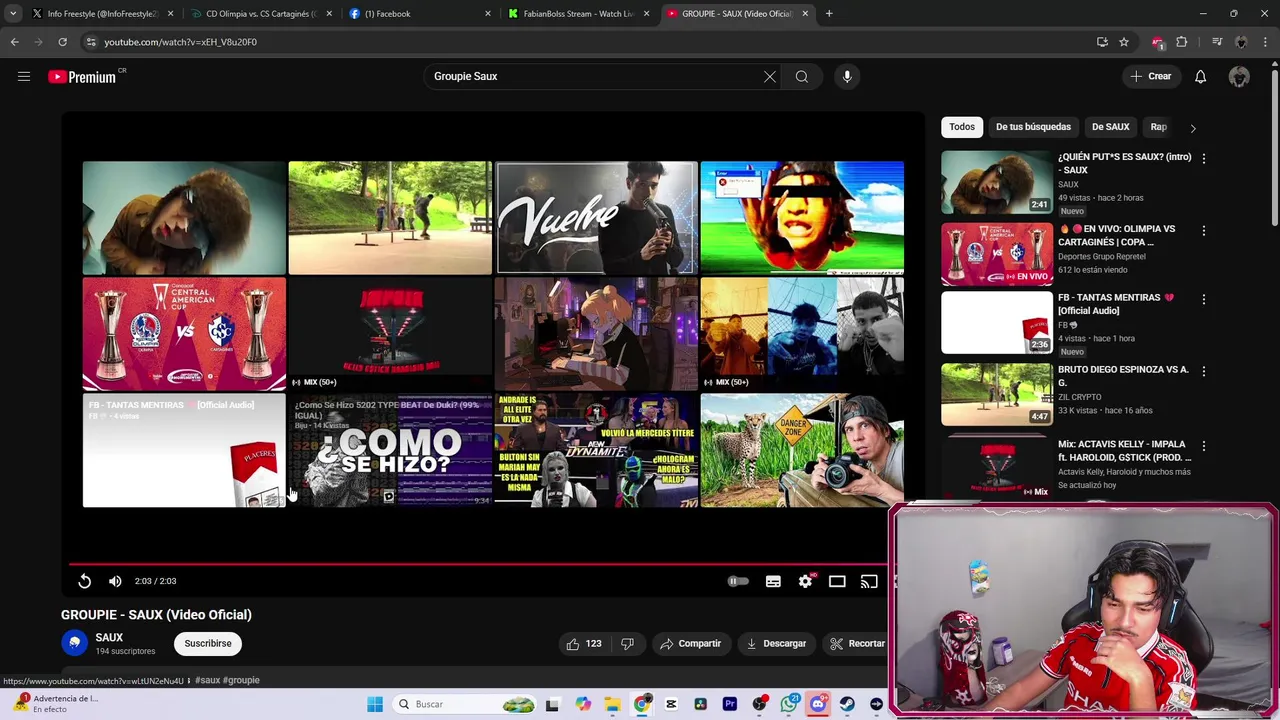Open sidebar thumbnail of ¿QUIÉN PUT*S ES SAUX?
This screenshot has height=720, width=1280.
(997, 182)
